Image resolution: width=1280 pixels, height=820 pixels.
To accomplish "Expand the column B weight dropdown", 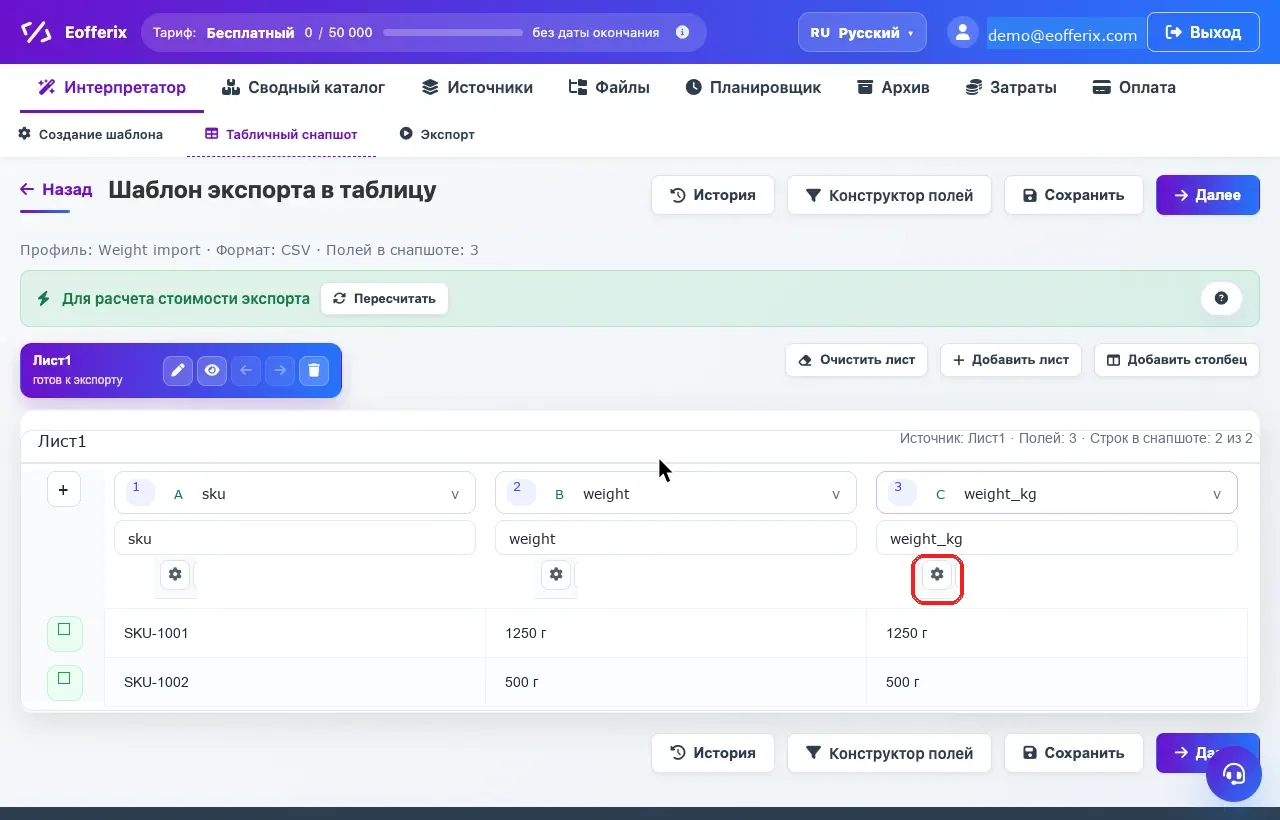I will pyautogui.click(x=675, y=493).
